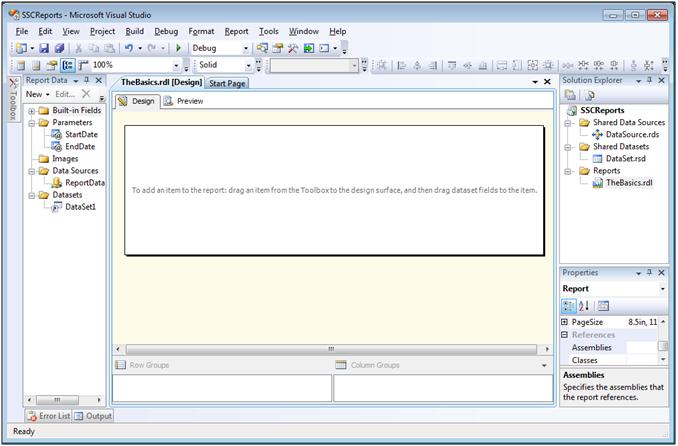Click the Align Bottoms layout icon

[x=483, y=65]
